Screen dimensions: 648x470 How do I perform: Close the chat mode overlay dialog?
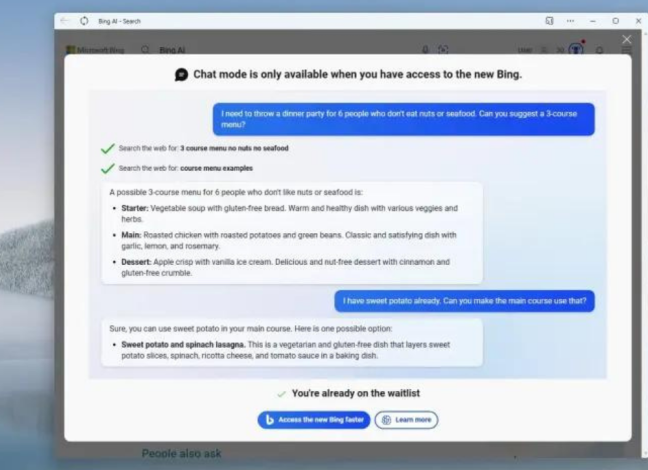click(627, 39)
